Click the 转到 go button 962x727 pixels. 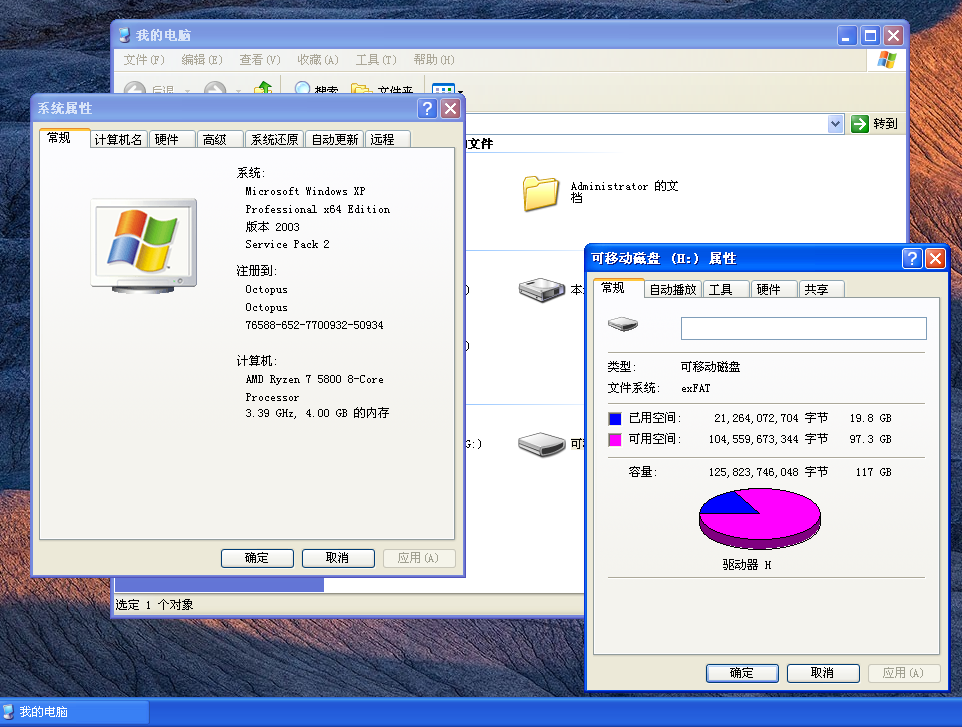pos(875,124)
